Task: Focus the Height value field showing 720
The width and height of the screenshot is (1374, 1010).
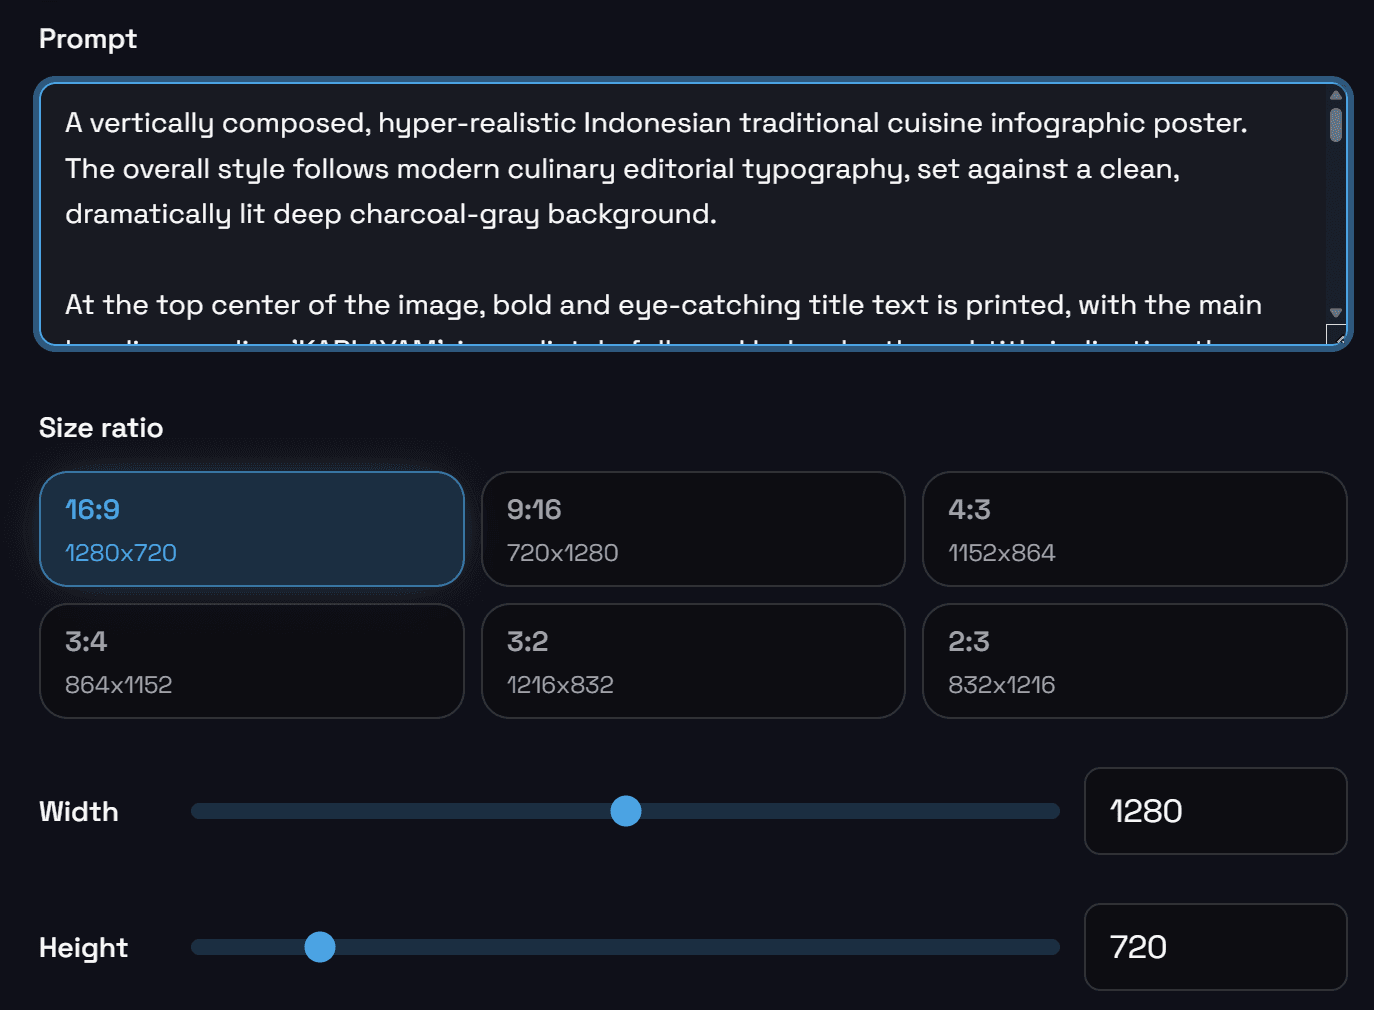Action: [1215, 947]
